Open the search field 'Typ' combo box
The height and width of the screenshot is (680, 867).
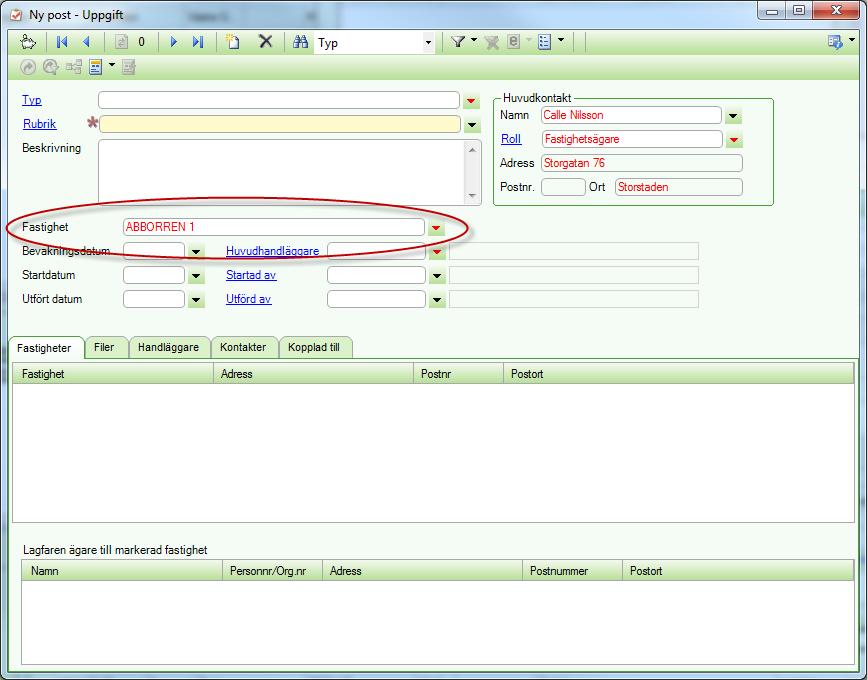pos(428,43)
